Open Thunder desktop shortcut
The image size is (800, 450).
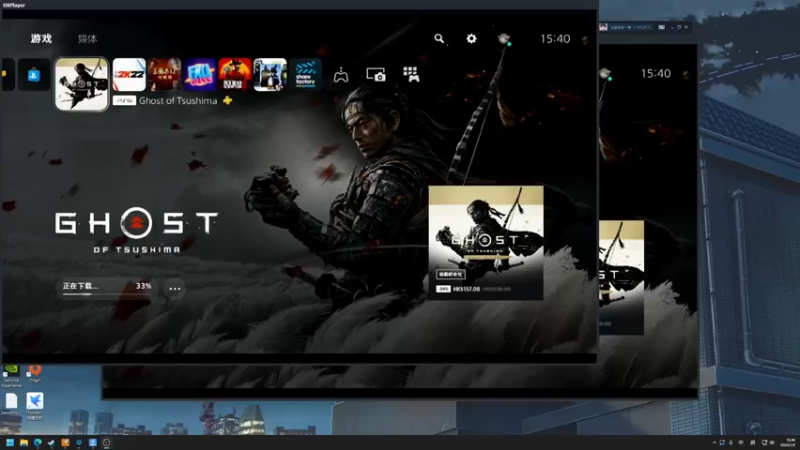pos(35,406)
